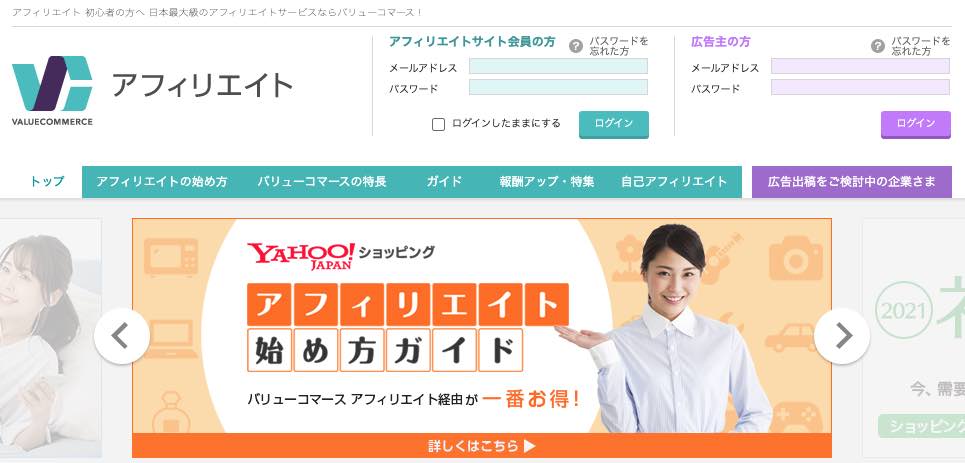965x463 pixels.
Task: Advance carousel with right arrow
Action: coord(842,336)
